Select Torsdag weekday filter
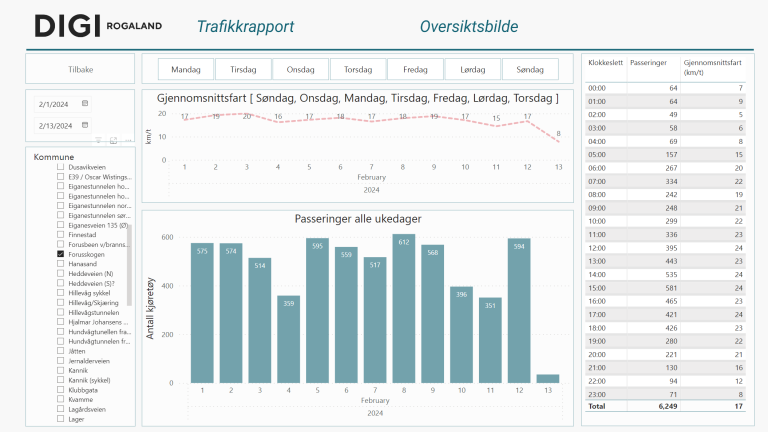 click(x=358, y=69)
